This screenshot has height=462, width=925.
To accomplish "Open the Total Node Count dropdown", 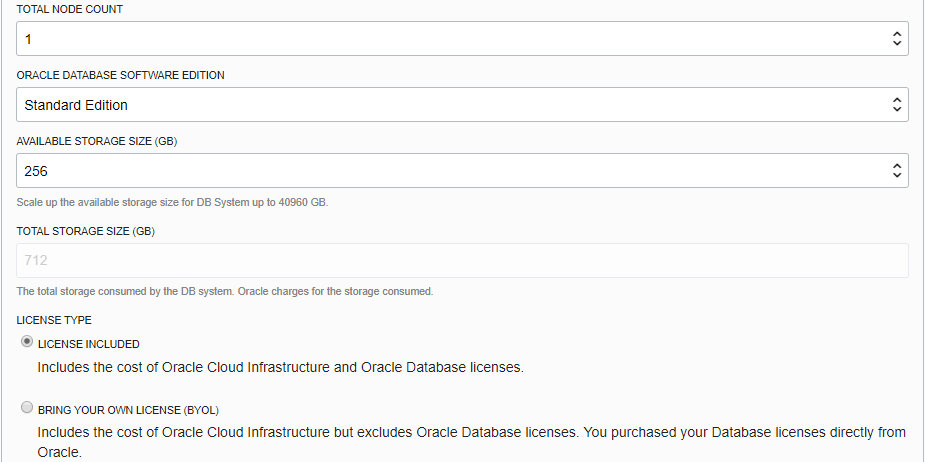I will tap(462, 39).
